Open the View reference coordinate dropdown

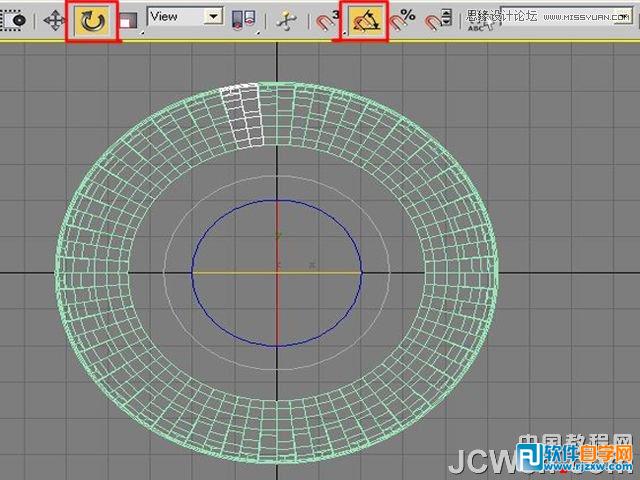pos(185,17)
